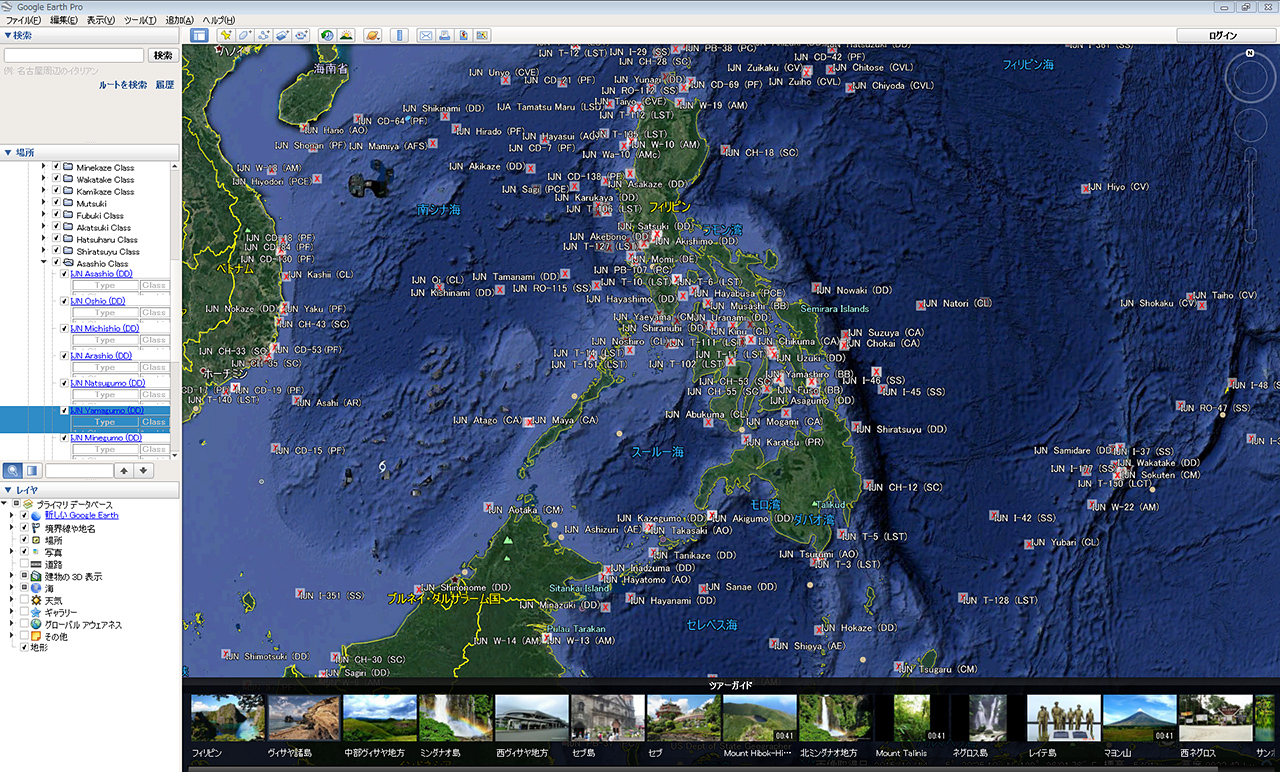The width and height of the screenshot is (1280, 772).
Task: Show the ruler tool
Action: [399, 35]
